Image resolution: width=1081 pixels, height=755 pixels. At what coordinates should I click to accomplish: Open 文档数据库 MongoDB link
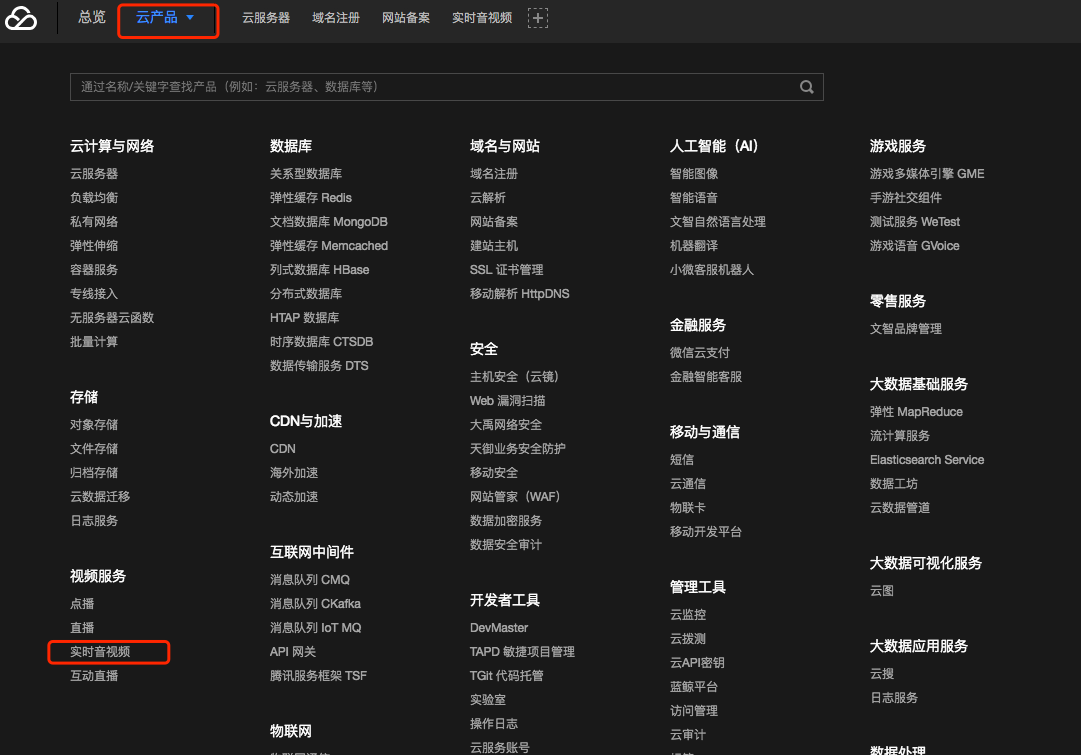[328, 222]
